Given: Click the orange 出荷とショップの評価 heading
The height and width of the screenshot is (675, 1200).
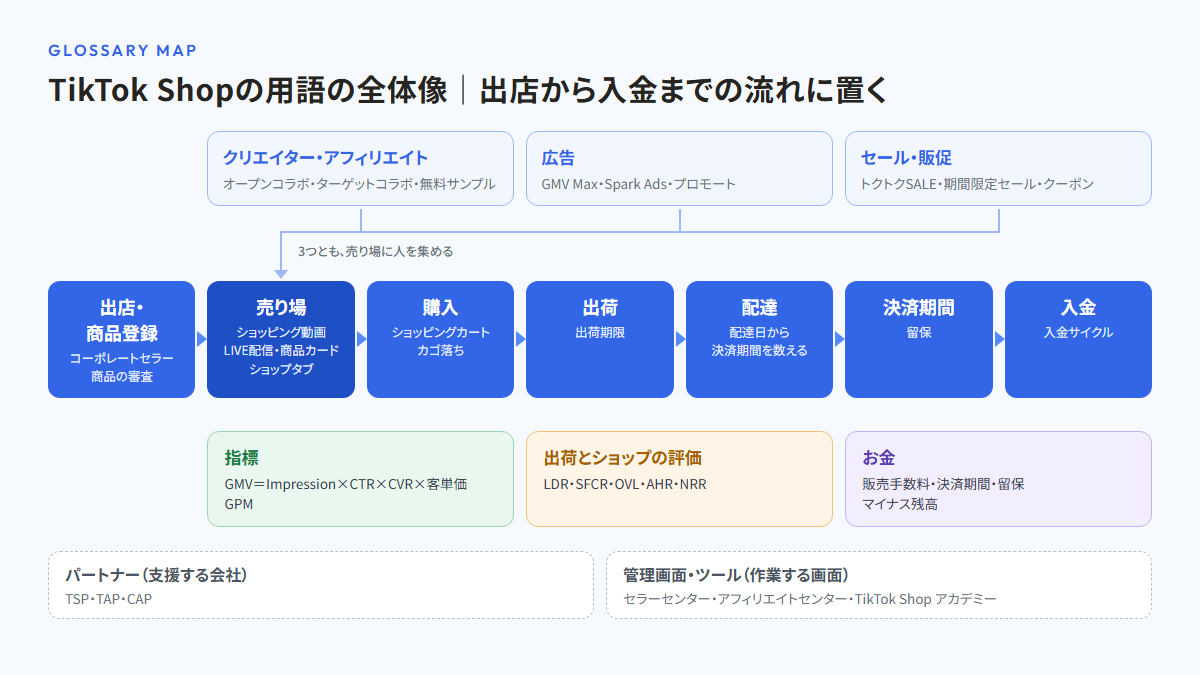Looking at the screenshot, I should pos(623,458).
